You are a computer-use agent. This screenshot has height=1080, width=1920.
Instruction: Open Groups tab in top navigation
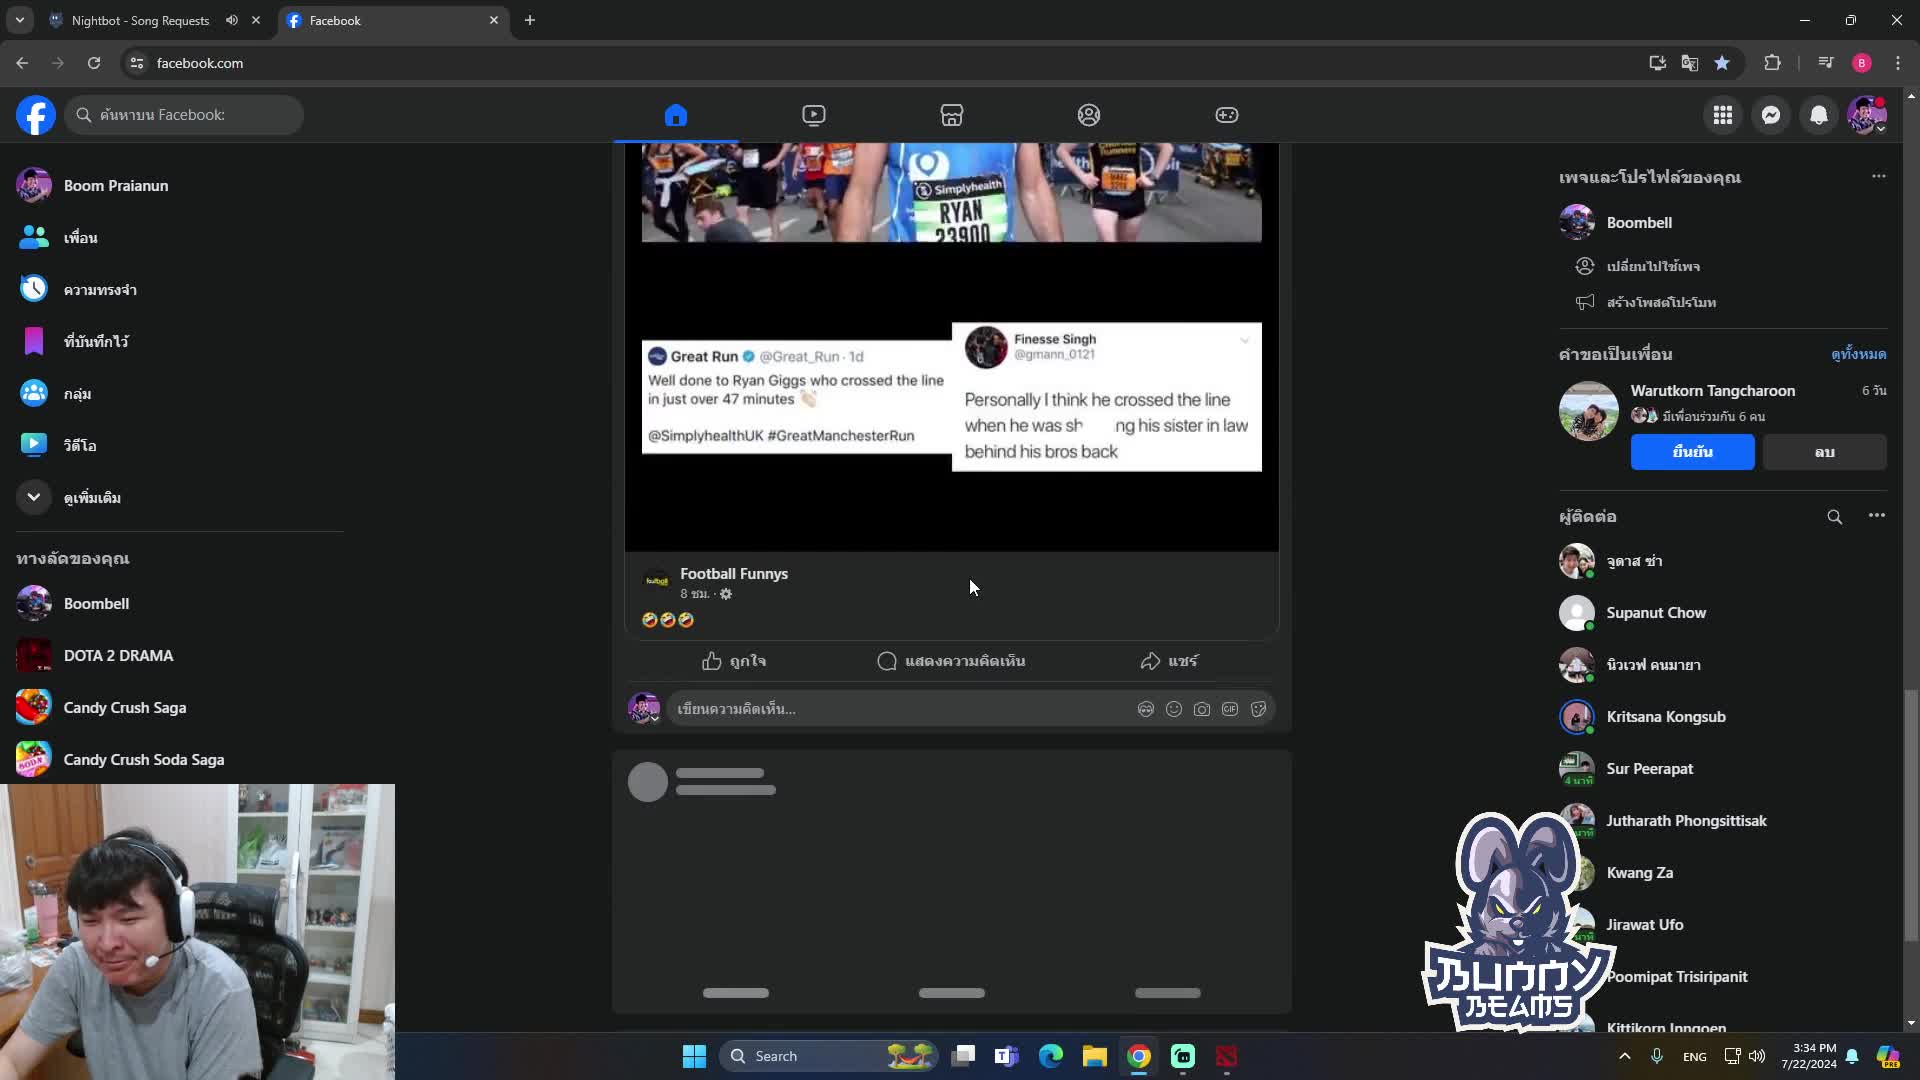pyautogui.click(x=1089, y=115)
